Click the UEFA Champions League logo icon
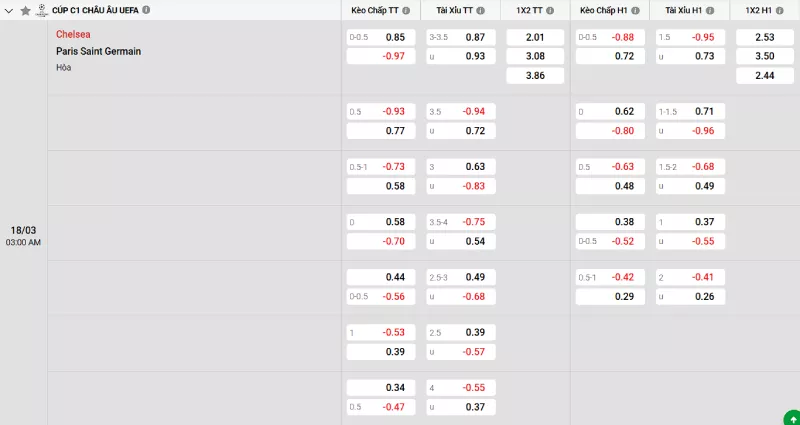This screenshot has height=425, width=800. pyautogui.click(x=42, y=10)
